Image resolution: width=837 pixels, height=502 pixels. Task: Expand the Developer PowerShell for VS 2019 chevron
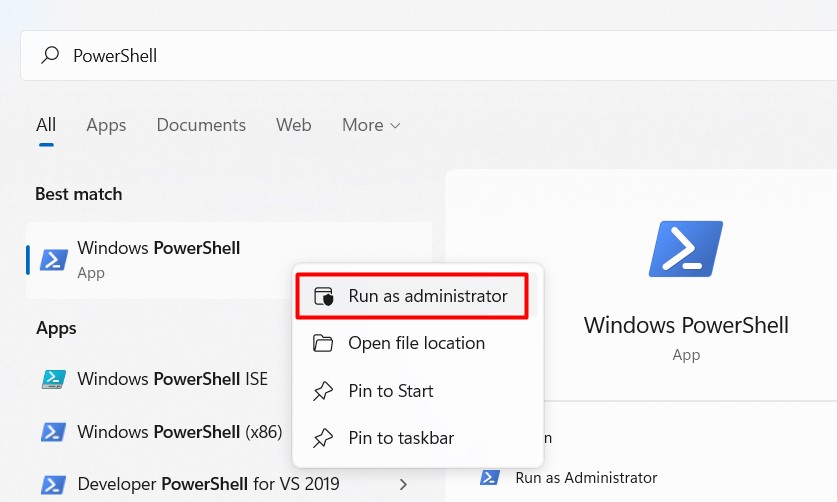click(x=404, y=484)
